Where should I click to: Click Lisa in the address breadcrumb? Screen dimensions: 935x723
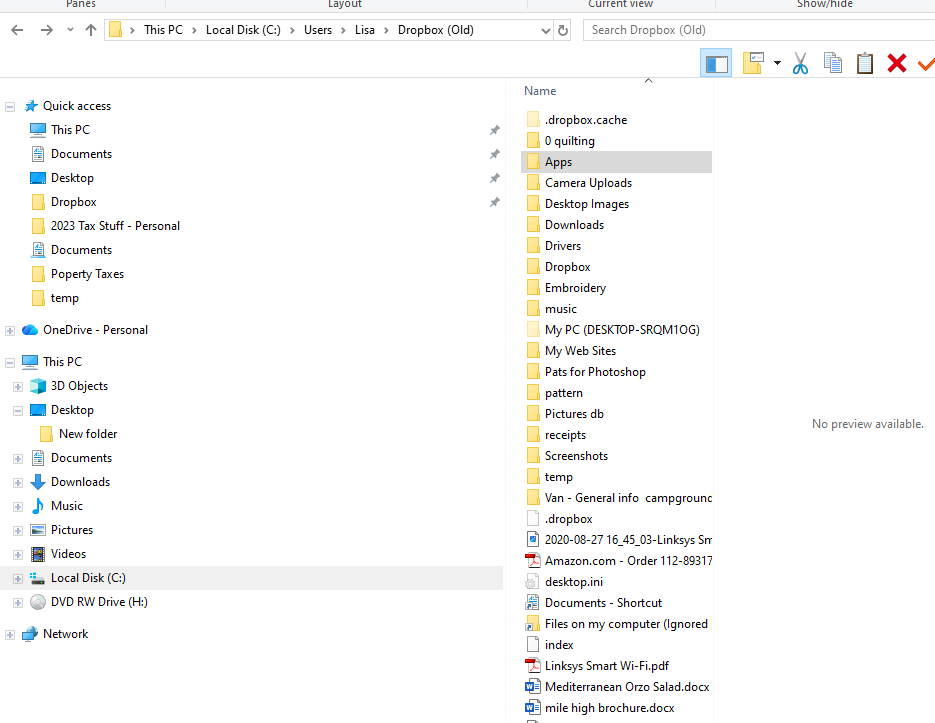point(365,30)
